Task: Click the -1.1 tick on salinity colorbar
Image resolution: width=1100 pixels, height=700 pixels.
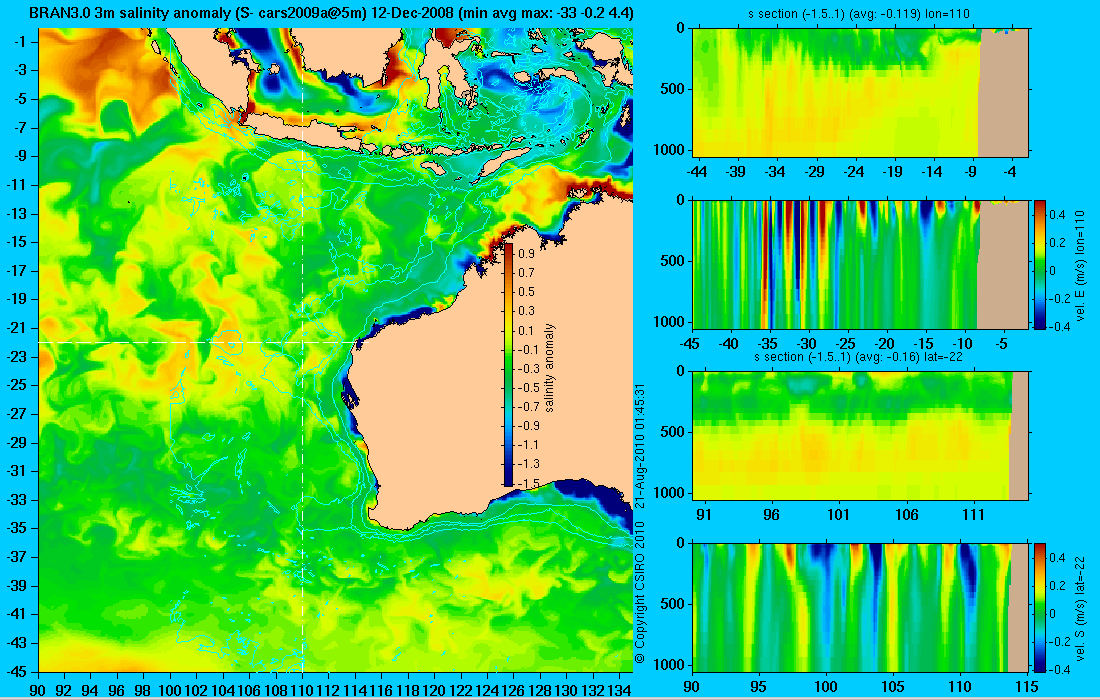Action: pyautogui.click(x=529, y=445)
